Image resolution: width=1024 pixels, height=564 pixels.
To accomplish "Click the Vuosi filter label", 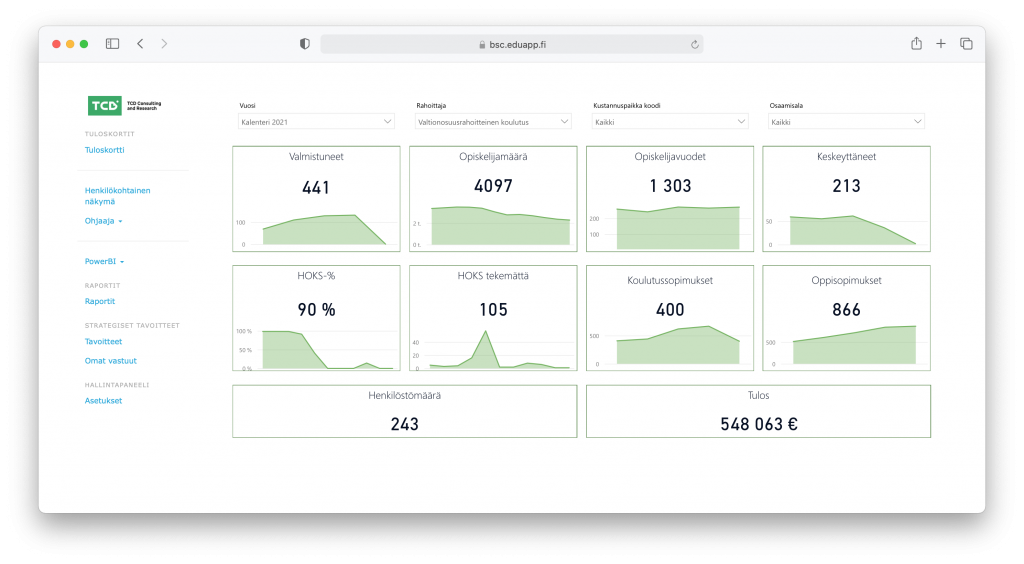I will tap(248, 105).
